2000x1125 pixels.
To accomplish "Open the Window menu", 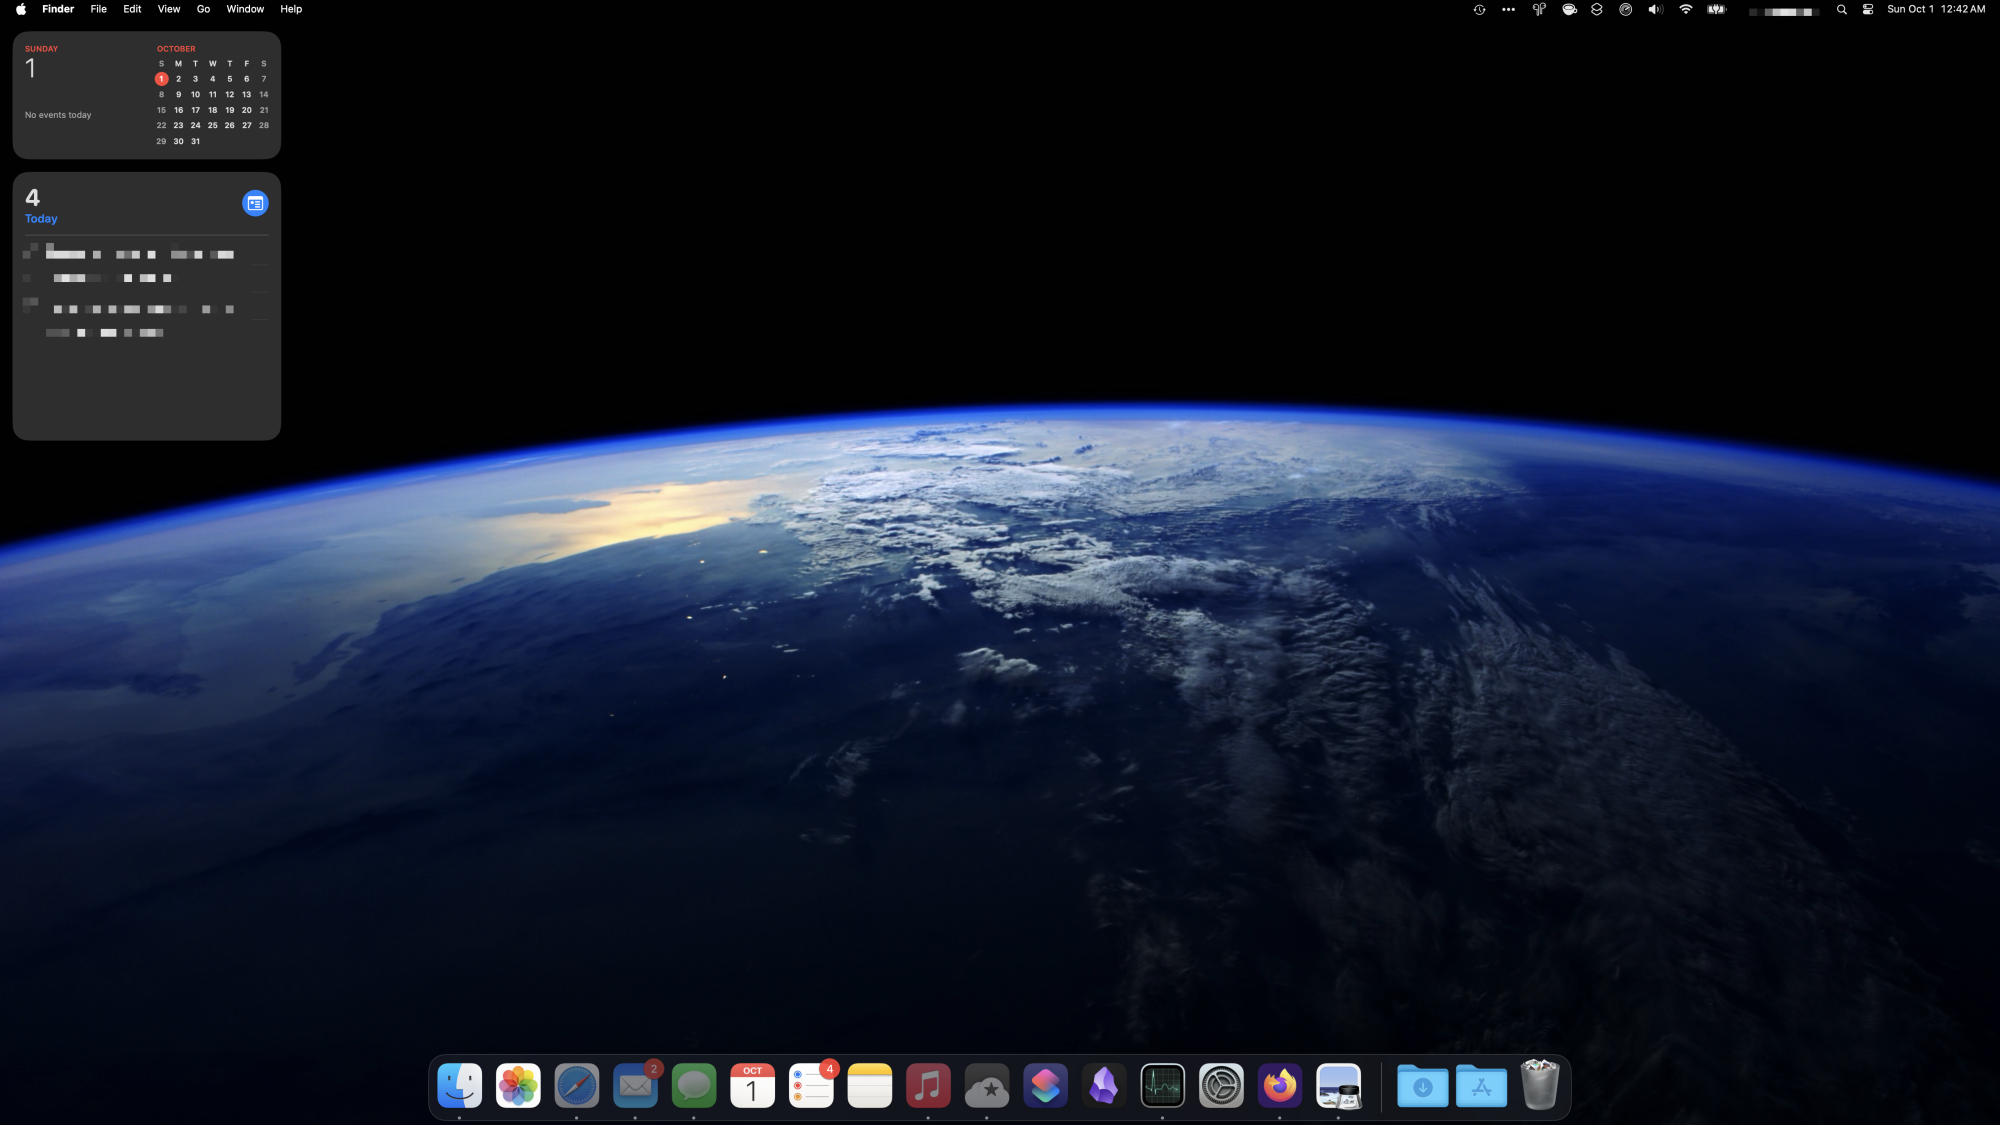I will coord(245,9).
